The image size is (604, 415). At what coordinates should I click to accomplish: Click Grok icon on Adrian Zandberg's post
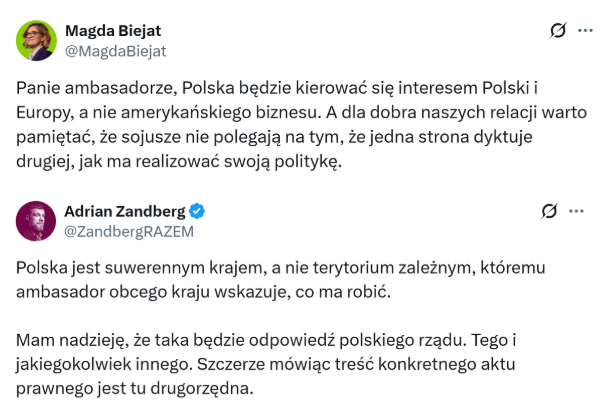click(x=548, y=211)
